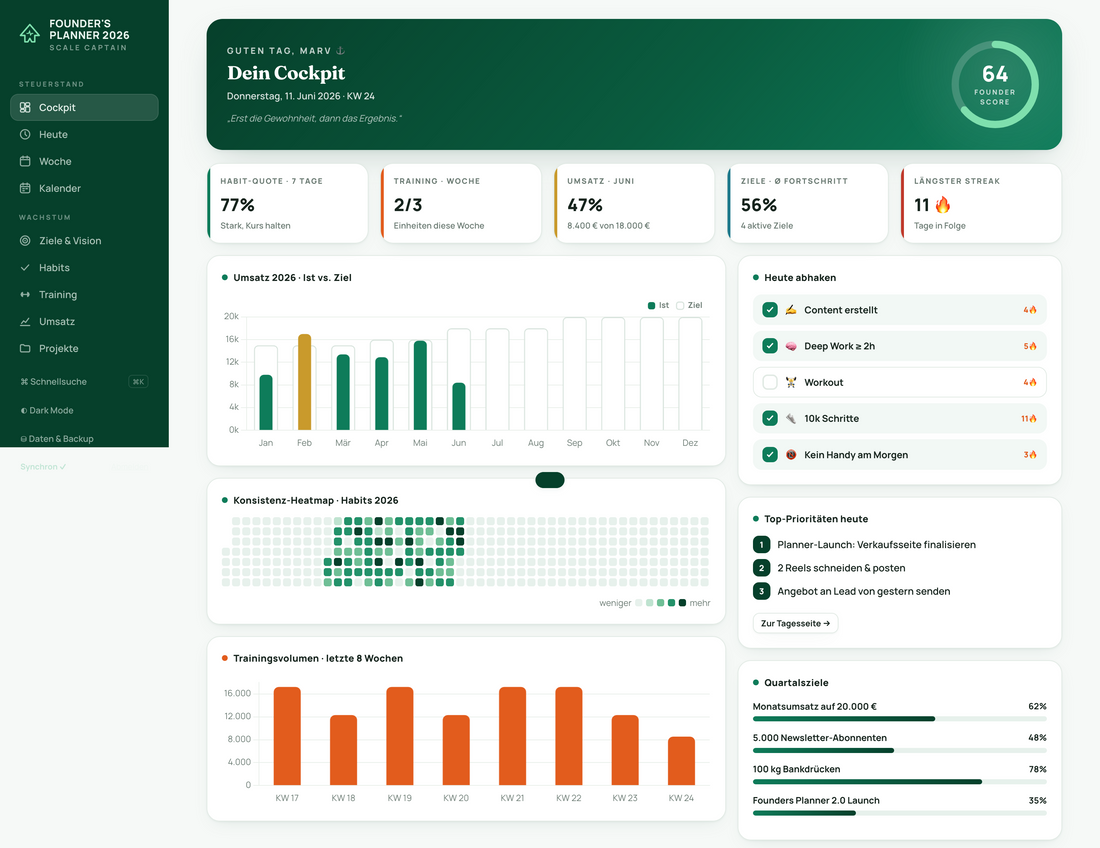The height and width of the screenshot is (848, 1100).
Task: Open Schnellsuche in the sidebar
Action: coord(84,382)
